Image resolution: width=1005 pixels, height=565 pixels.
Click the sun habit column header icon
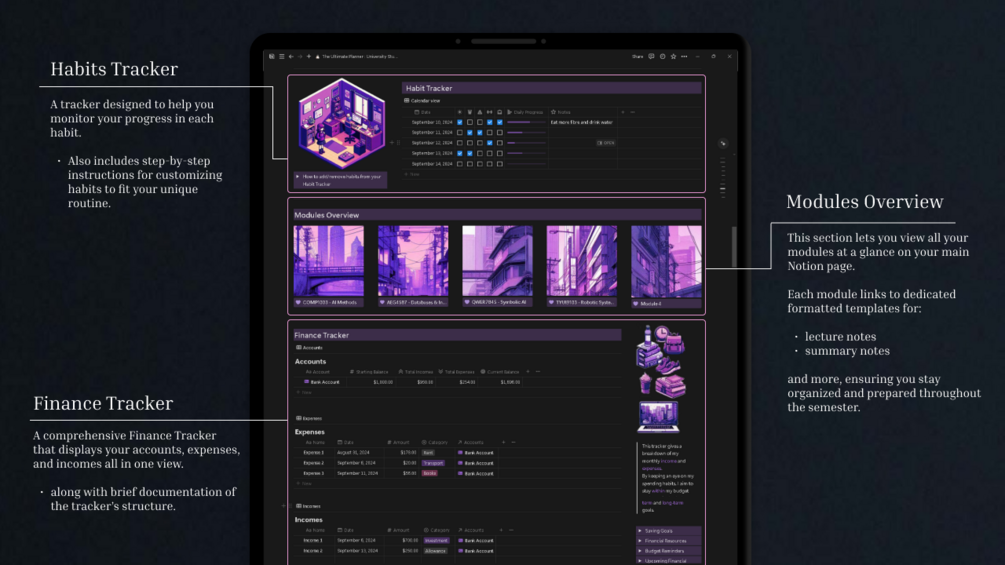460,112
